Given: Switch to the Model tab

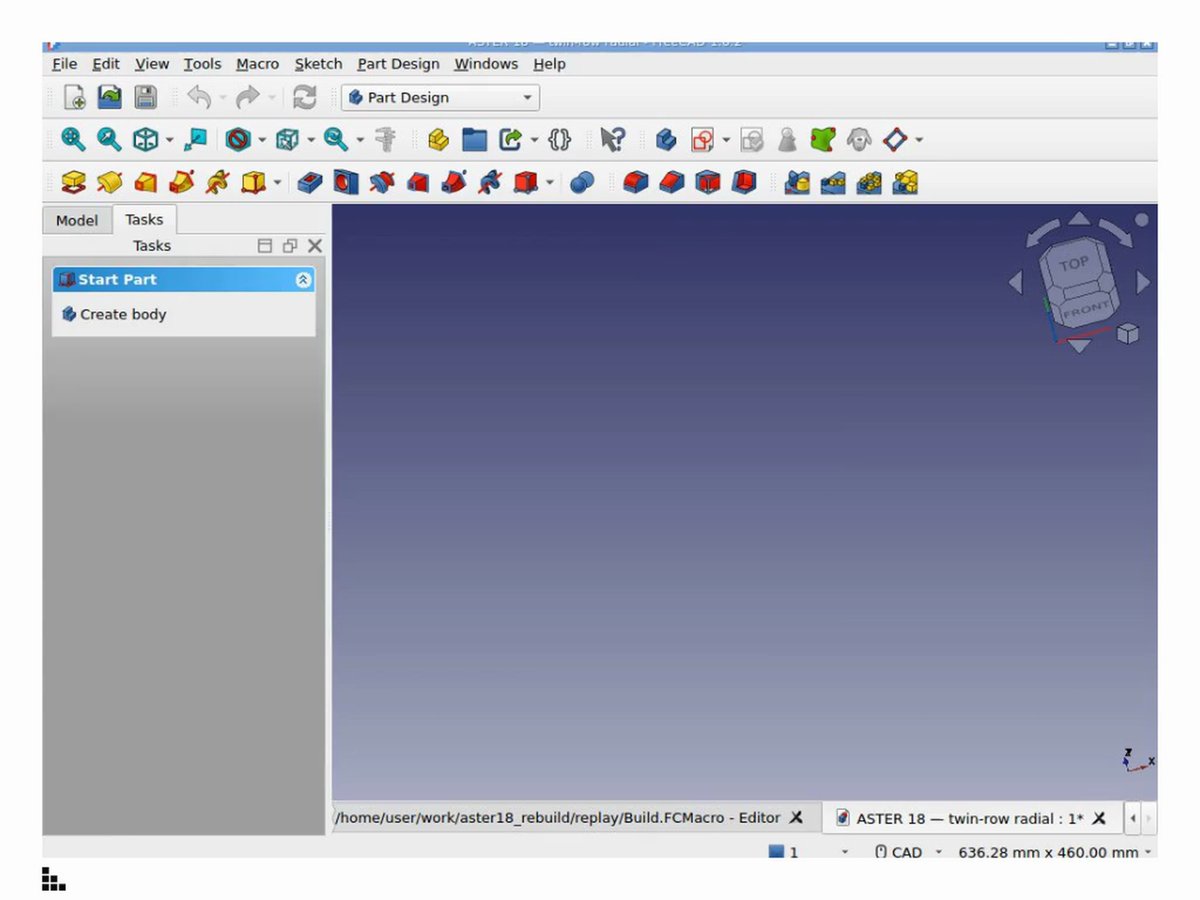Looking at the screenshot, I should click(x=77, y=220).
